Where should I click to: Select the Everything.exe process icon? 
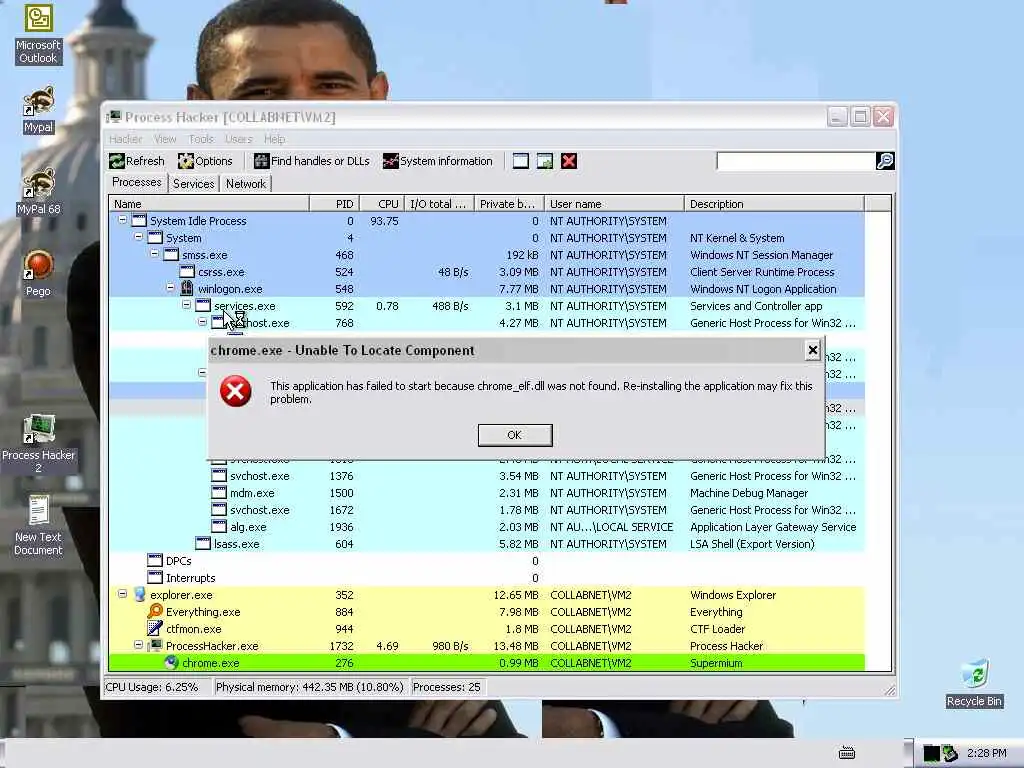tap(155, 612)
